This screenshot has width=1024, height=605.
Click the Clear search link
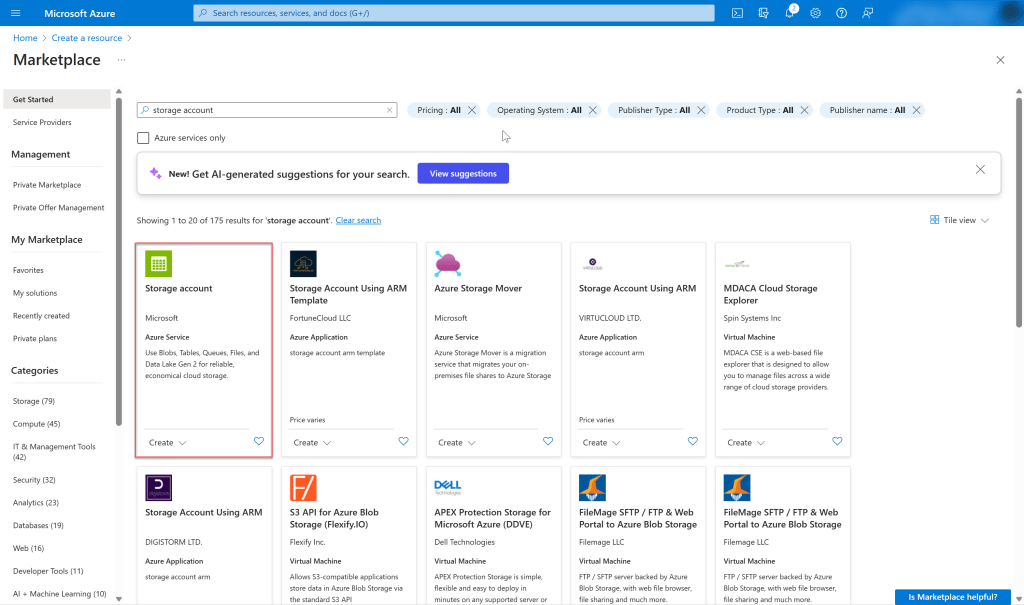click(358, 220)
